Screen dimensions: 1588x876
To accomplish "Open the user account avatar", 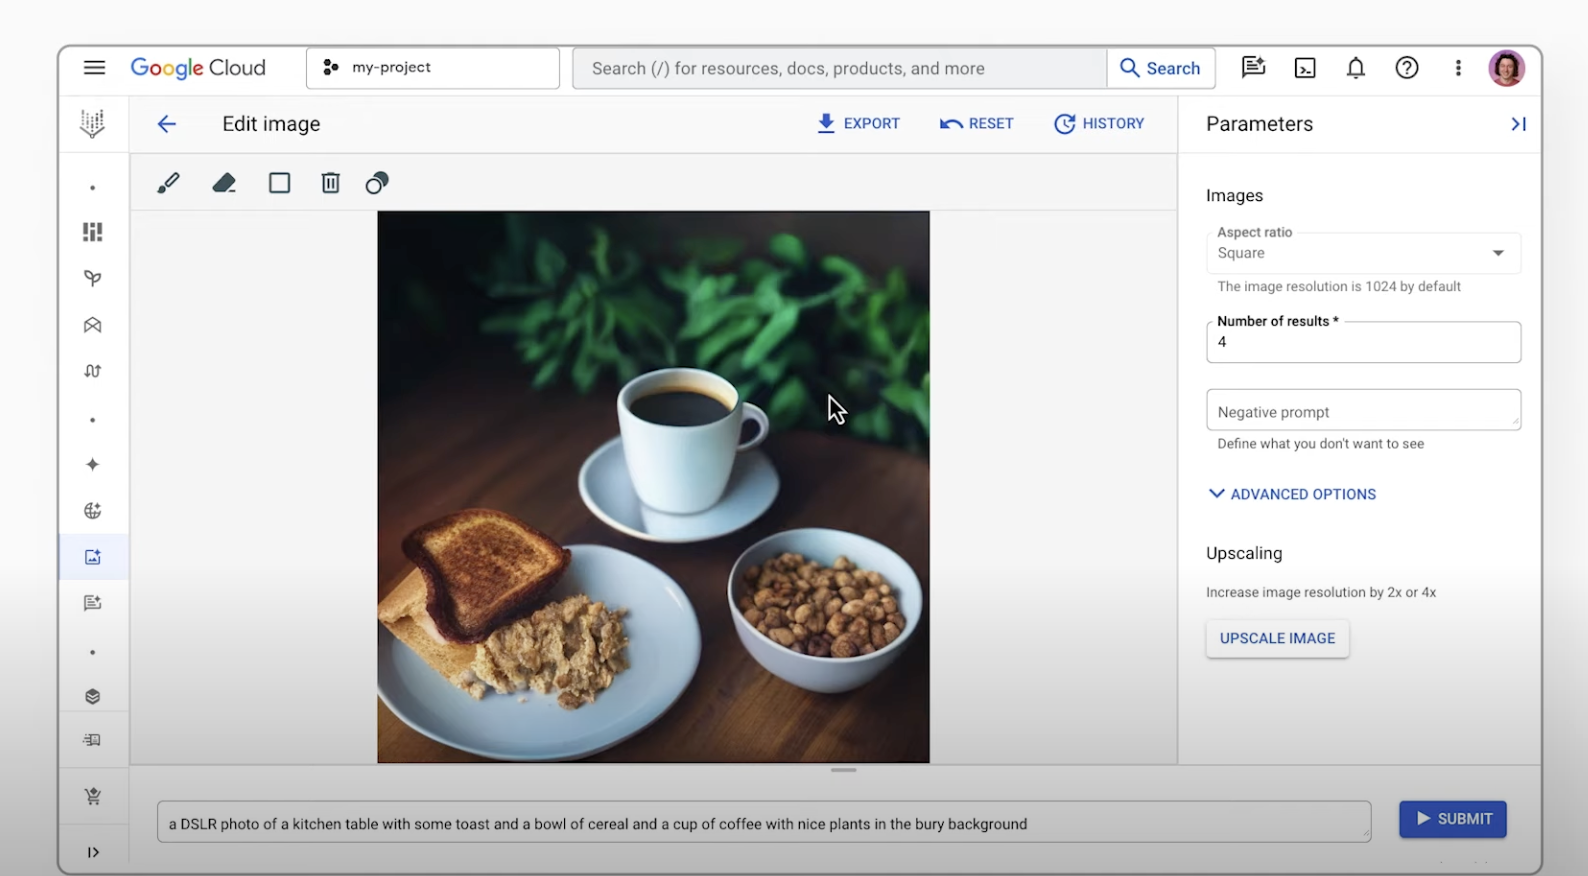I will coord(1506,68).
